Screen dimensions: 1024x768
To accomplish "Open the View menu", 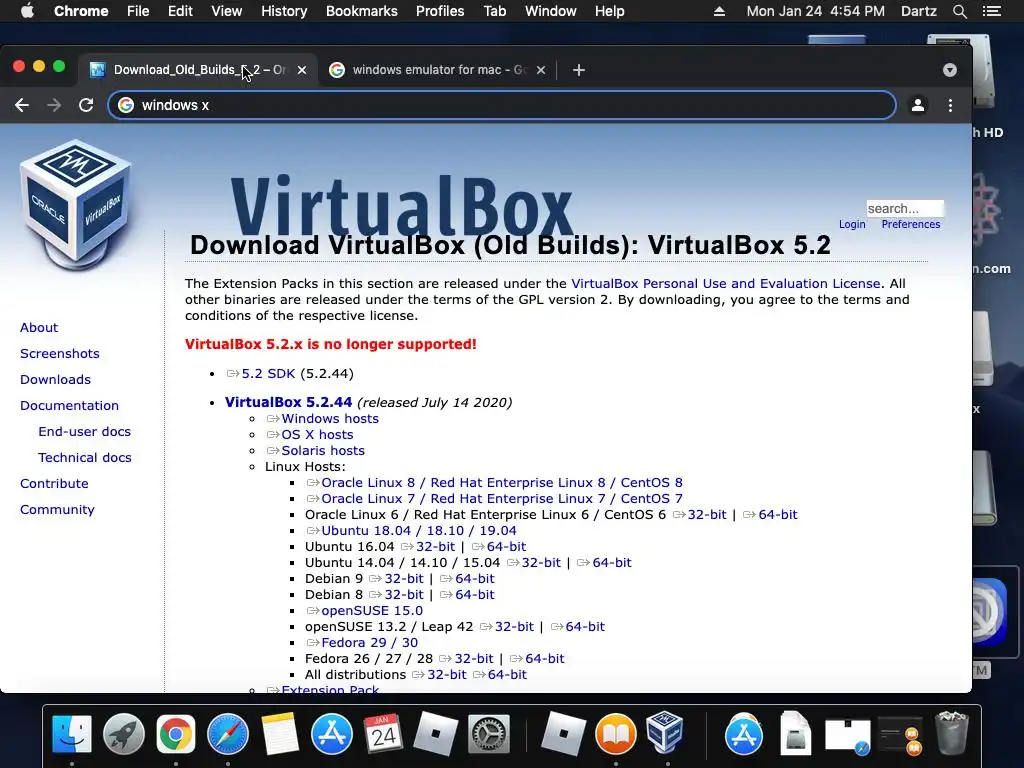I will coord(227,11).
